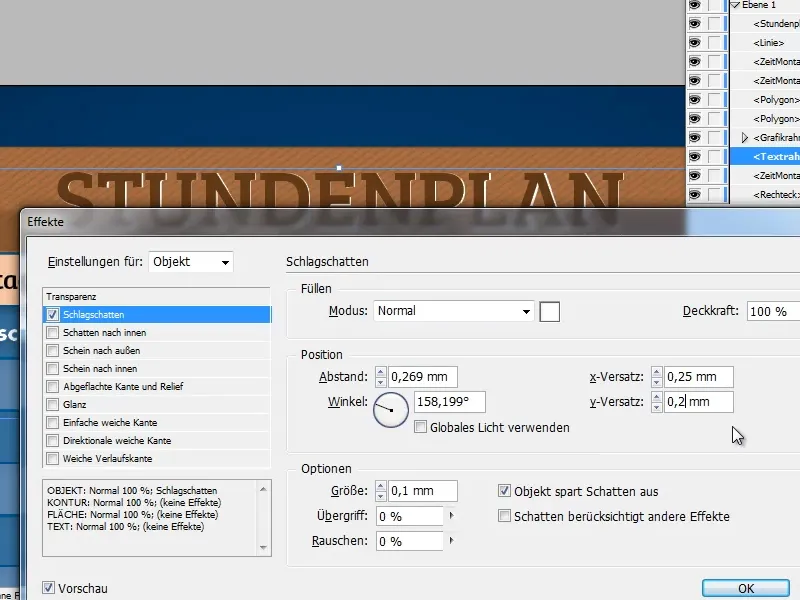The image size is (800, 600).
Task: Click the Übergriff percent field
Action: 410,516
